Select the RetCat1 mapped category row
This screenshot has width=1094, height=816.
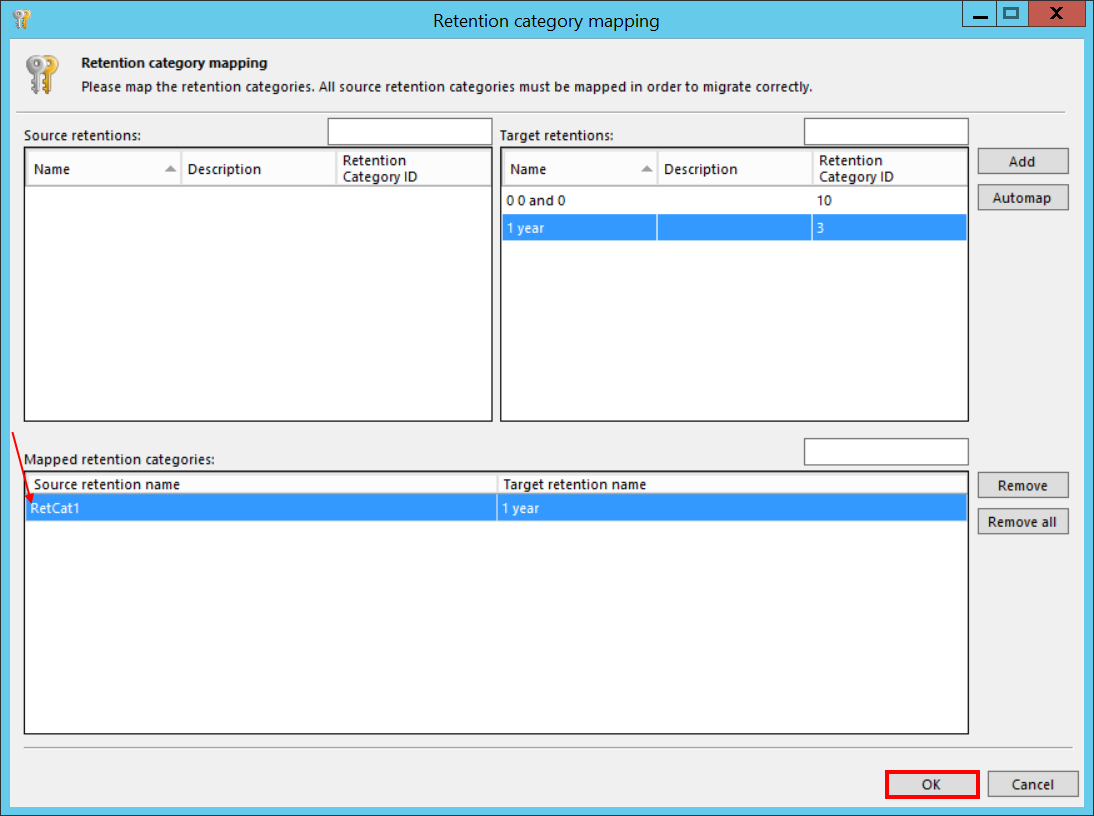260,508
